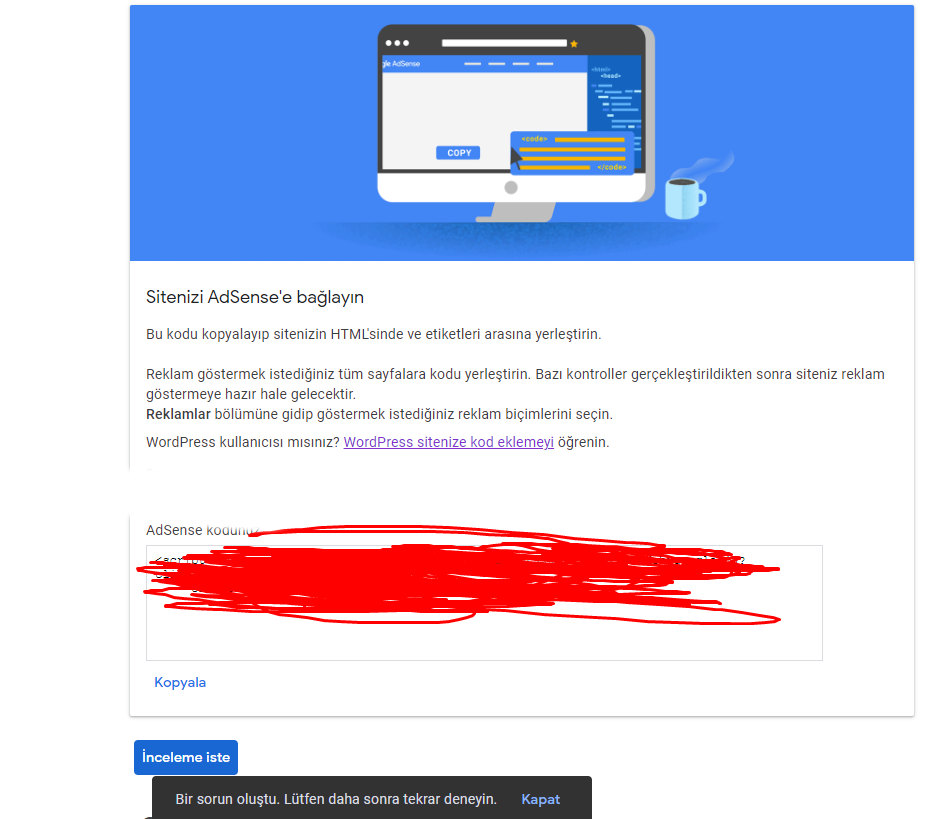Click the heading Sitenizi AdSense'e bağlayın
Image resolution: width=943 pixels, height=819 pixels.
pos(255,297)
